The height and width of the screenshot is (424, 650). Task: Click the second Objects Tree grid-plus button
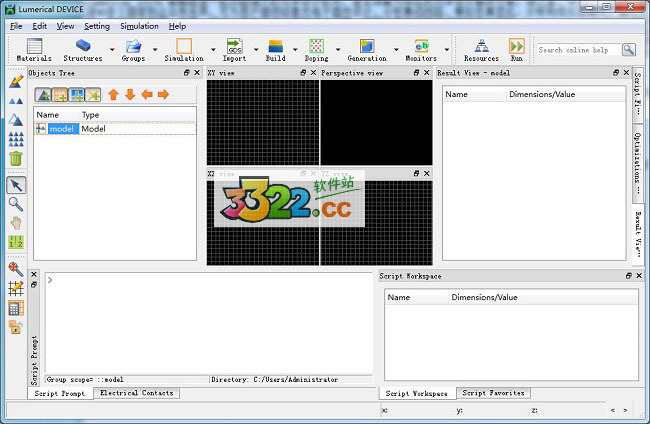click(60, 95)
